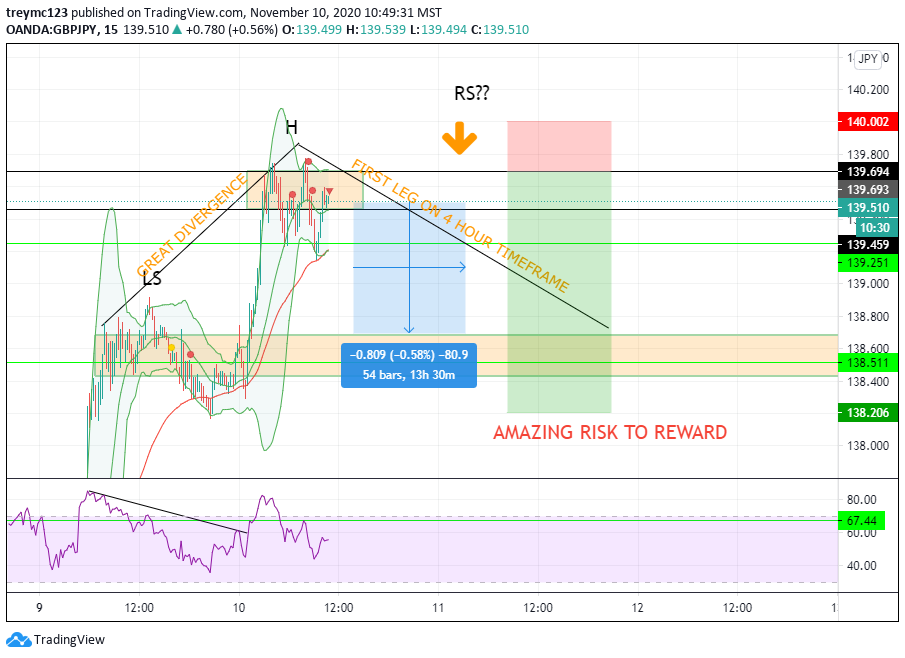
Task: Click the yellow dot marker on candles
Action: coord(171,347)
